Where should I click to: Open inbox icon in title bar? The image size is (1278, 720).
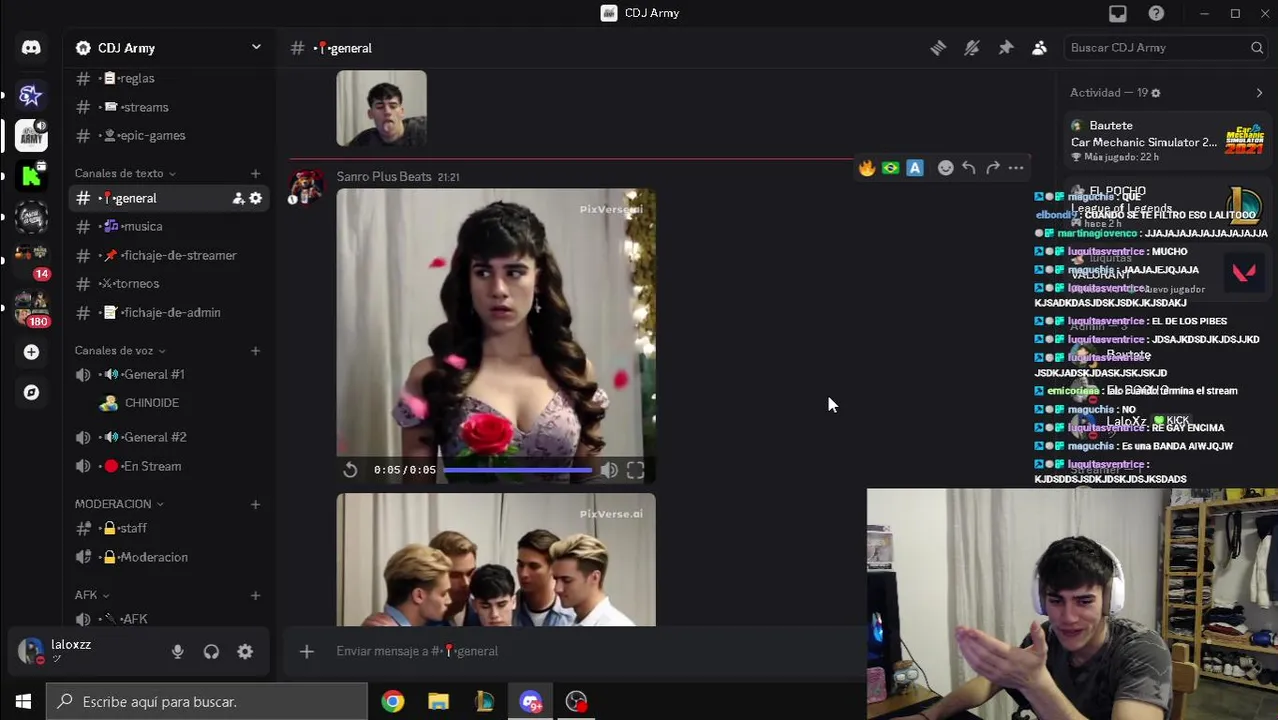coord(1117,13)
